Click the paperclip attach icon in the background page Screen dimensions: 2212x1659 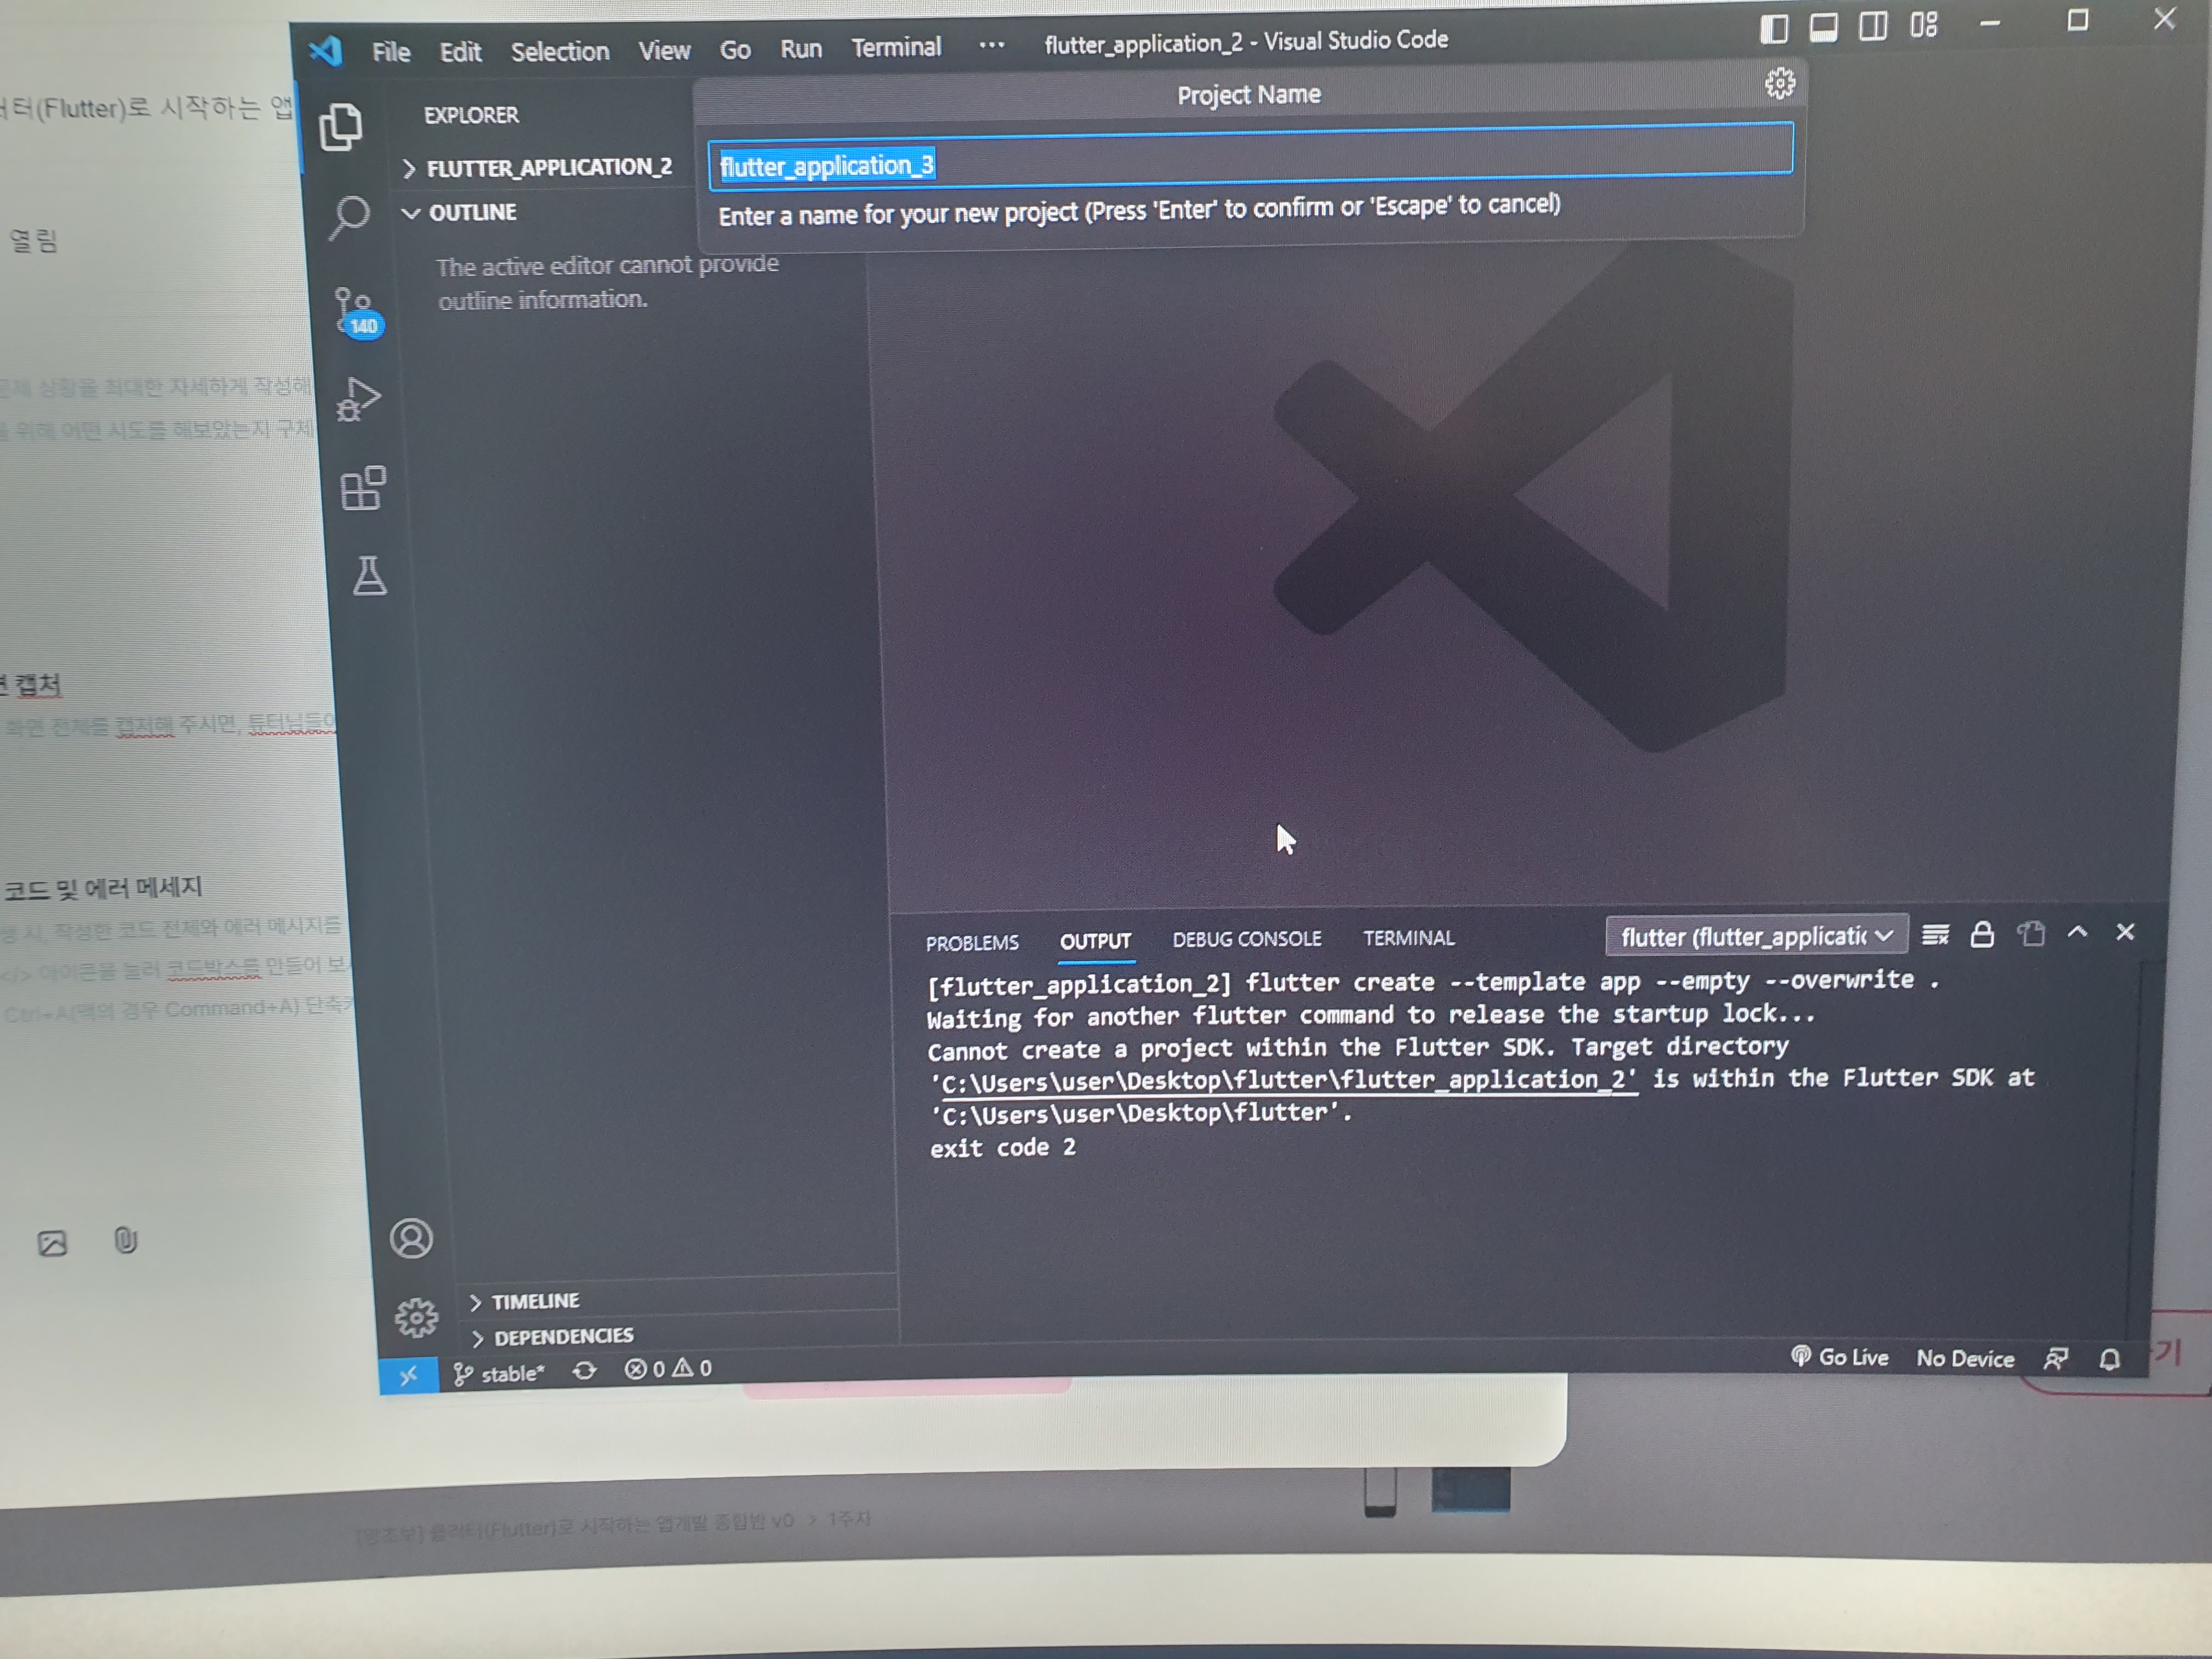click(125, 1241)
